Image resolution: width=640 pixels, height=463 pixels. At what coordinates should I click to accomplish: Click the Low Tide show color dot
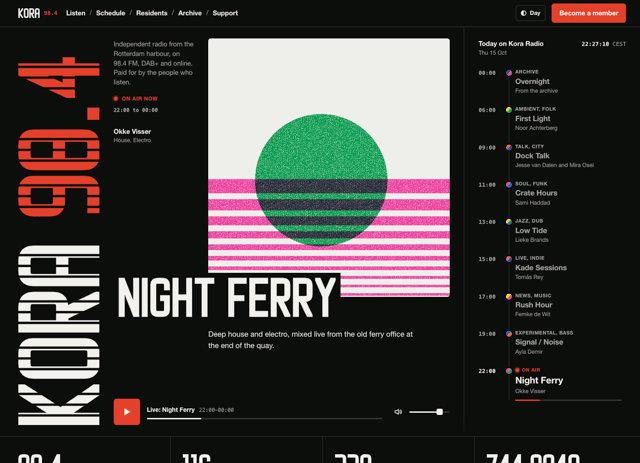point(509,222)
